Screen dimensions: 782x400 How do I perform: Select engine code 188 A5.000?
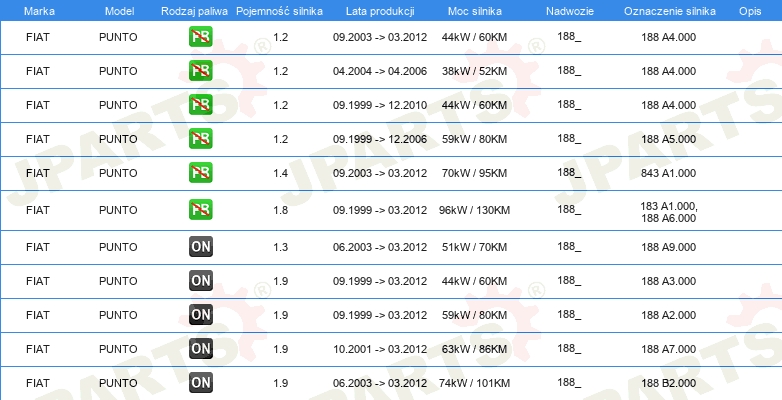[x=668, y=139]
